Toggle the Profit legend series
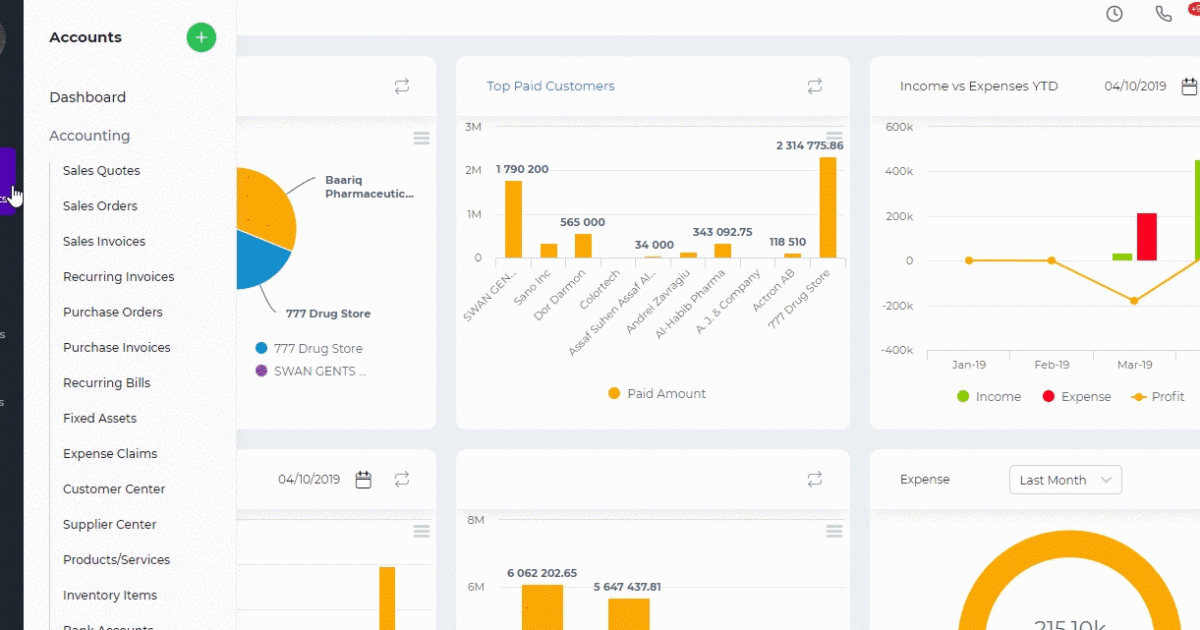1200x630 pixels. (1157, 397)
